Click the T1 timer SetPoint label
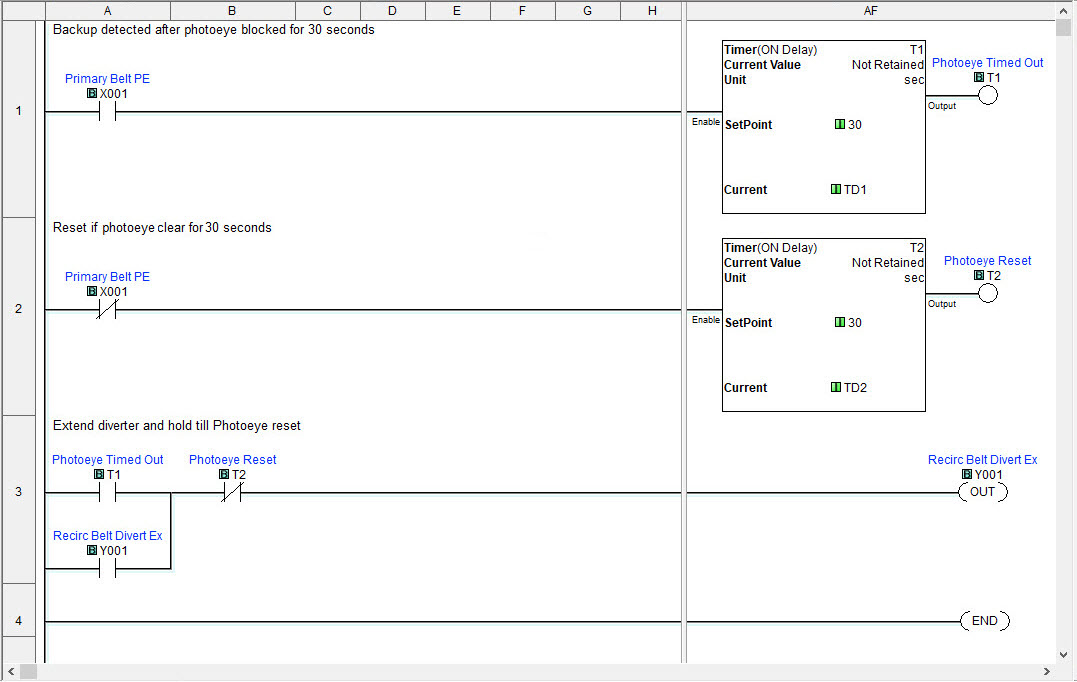This screenshot has width=1077, height=682. [748, 124]
